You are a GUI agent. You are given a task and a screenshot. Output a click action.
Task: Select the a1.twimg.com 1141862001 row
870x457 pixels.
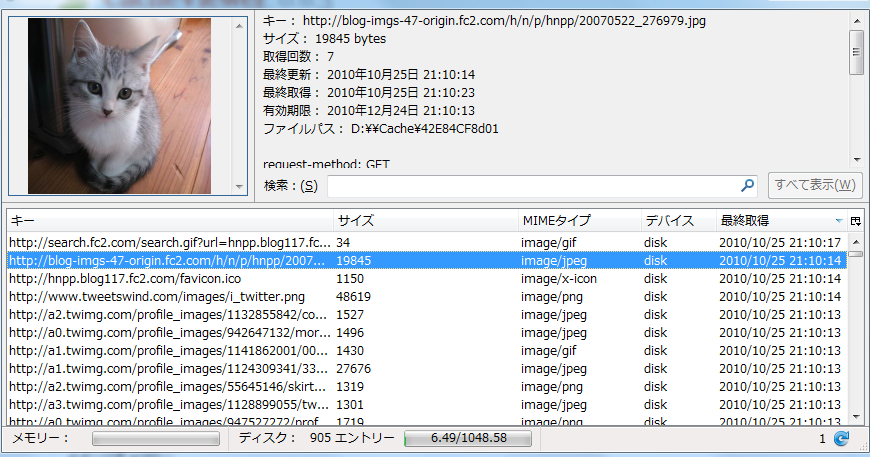pos(427,351)
